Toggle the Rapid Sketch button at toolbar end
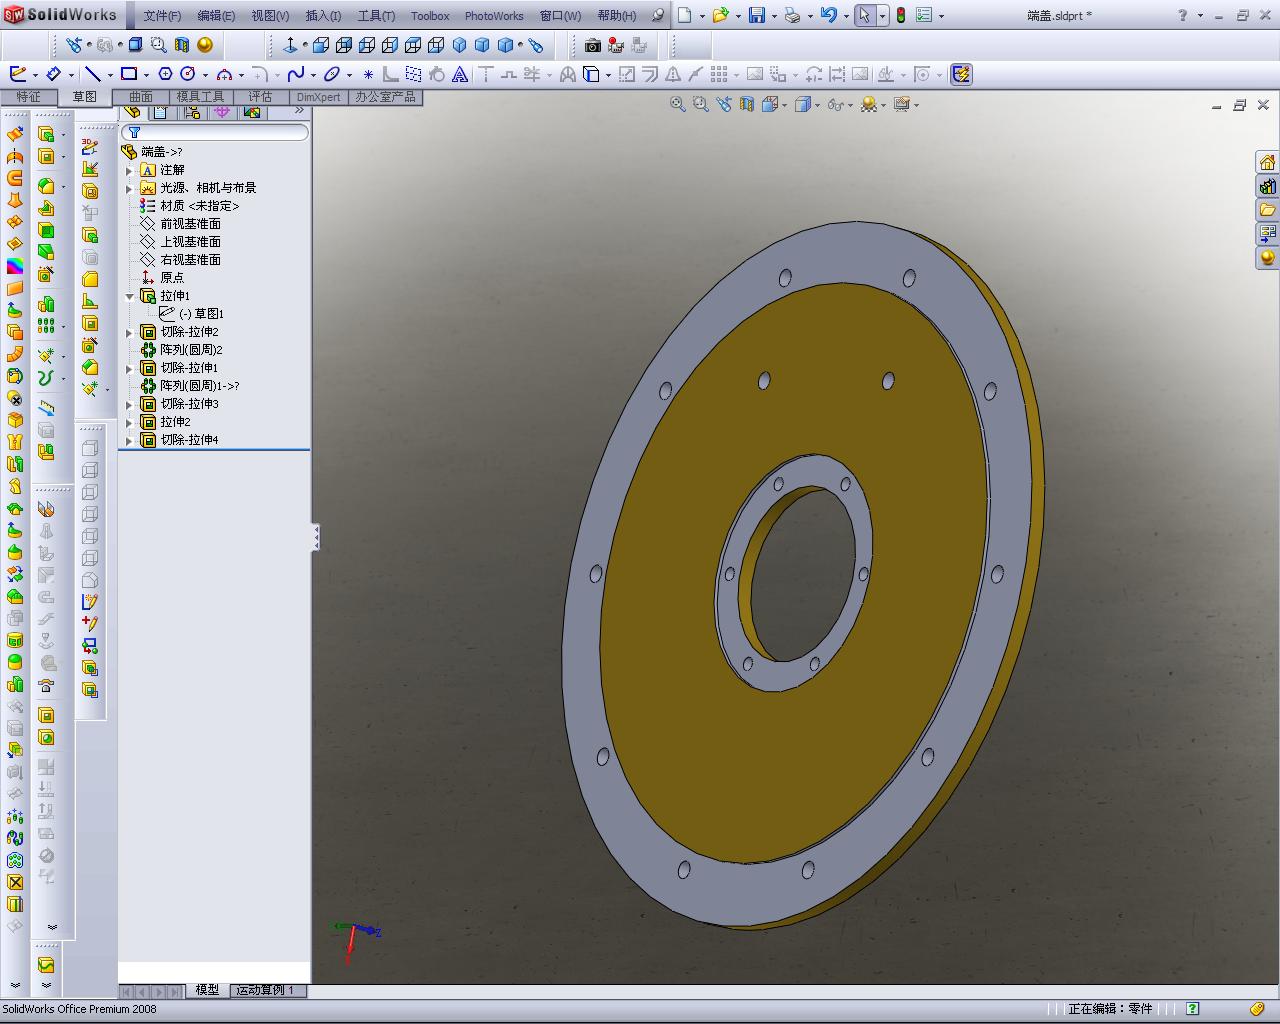This screenshot has height=1024, width=1280. [x=961, y=74]
